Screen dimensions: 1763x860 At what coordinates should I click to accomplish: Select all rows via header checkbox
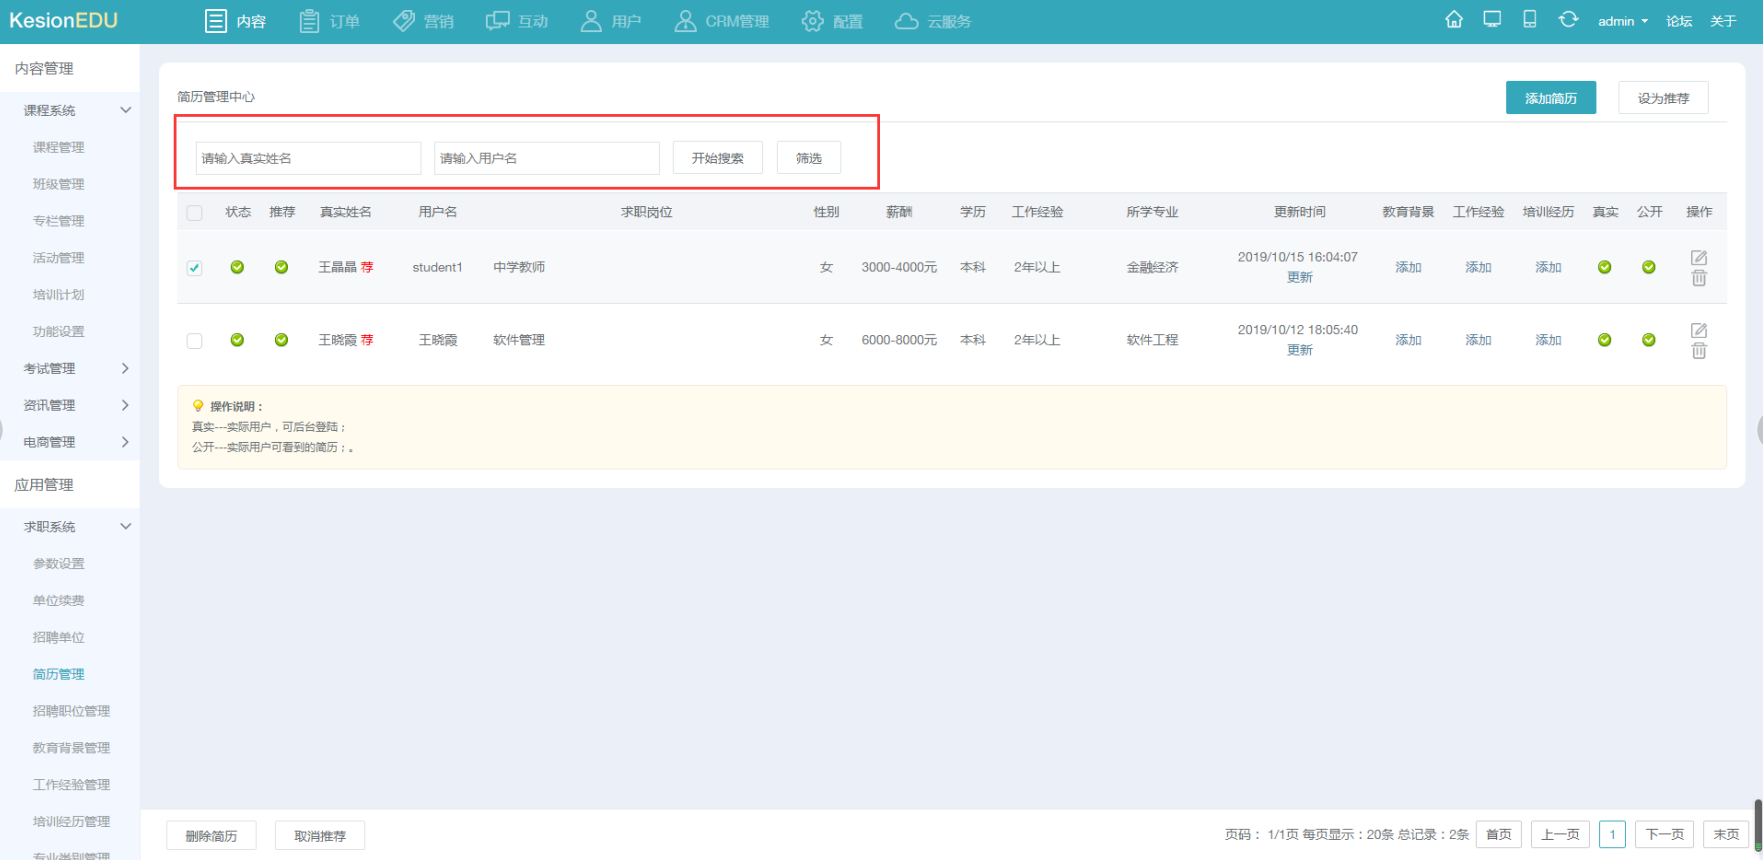[195, 213]
